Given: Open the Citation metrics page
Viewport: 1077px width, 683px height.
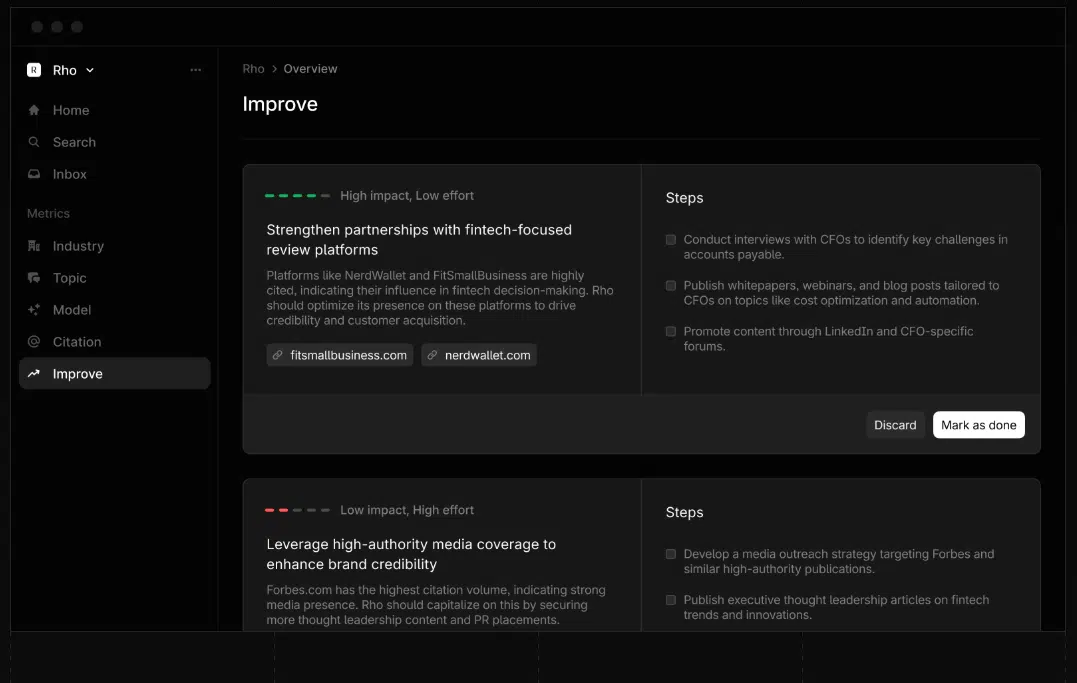Looking at the screenshot, I should [115, 342].
